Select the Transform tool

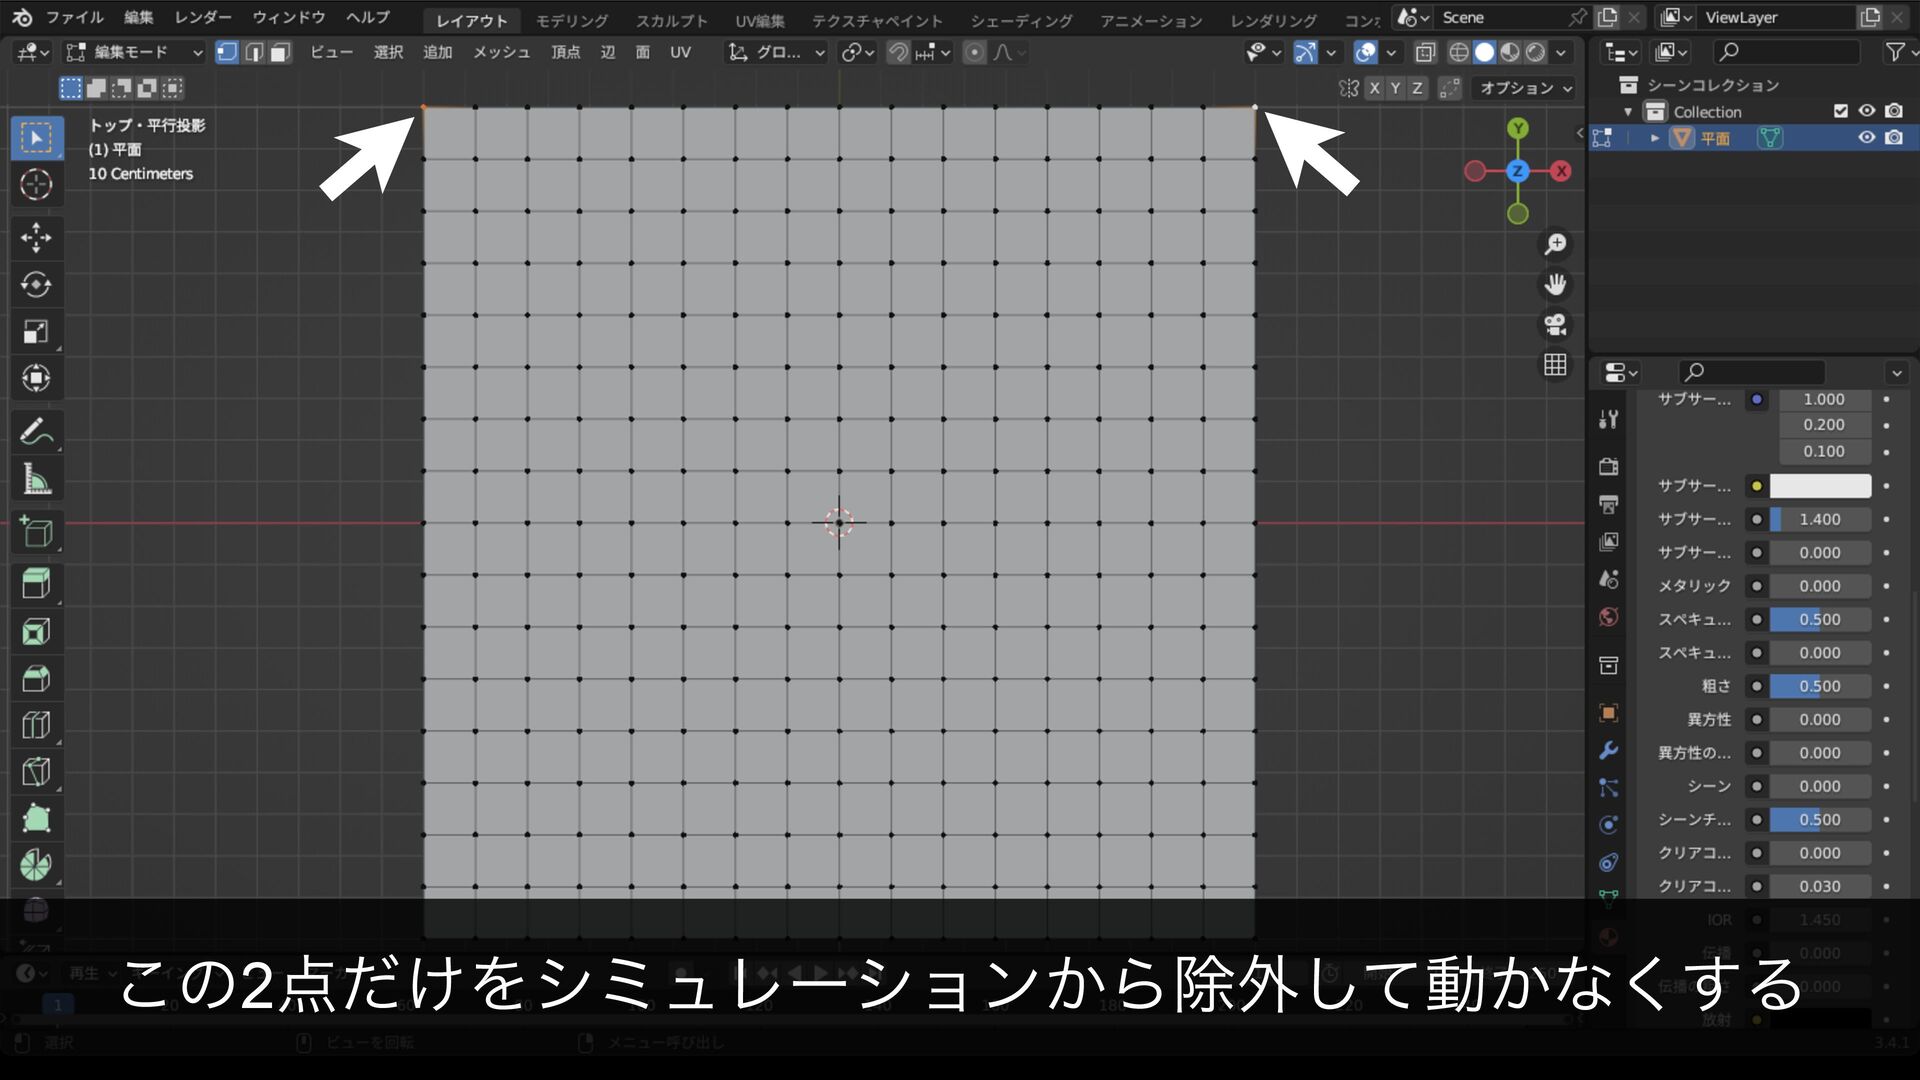pyautogui.click(x=37, y=378)
